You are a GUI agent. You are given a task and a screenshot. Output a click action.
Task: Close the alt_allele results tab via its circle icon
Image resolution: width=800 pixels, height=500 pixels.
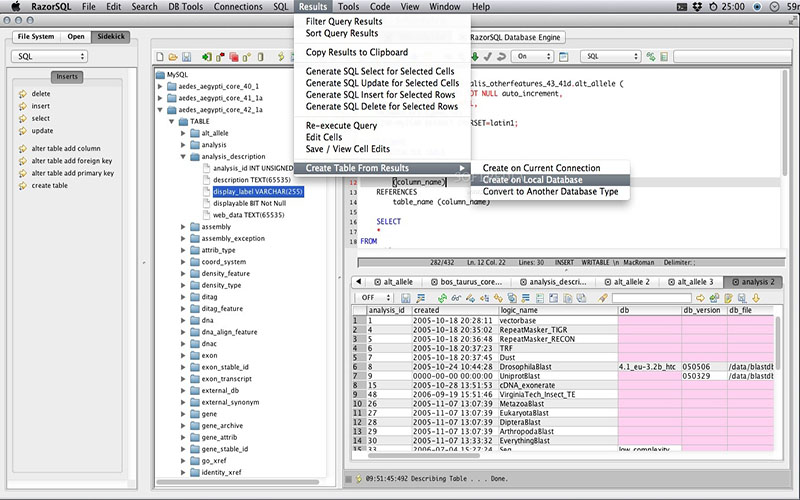tap(378, 282)
